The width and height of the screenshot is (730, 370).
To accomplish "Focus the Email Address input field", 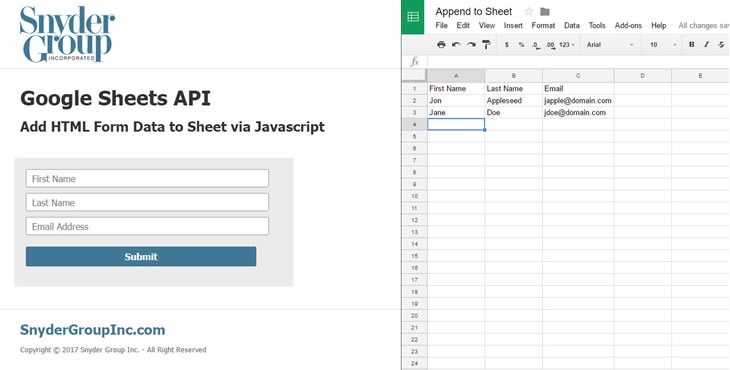I will (147, 227).
